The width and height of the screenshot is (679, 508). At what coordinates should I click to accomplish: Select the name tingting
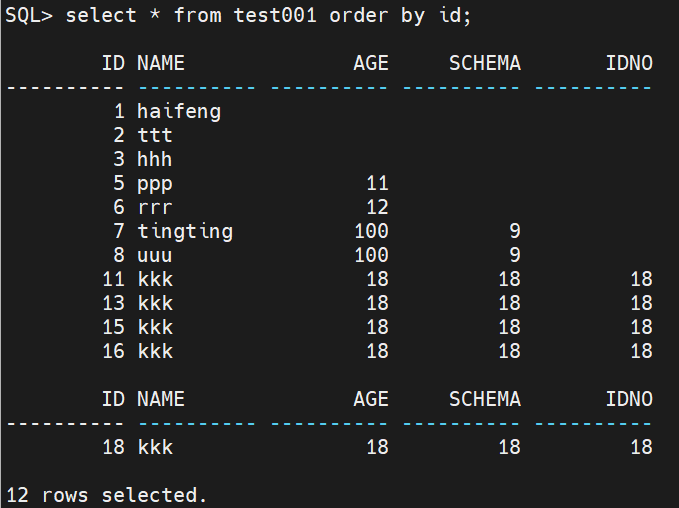point(185,231)
